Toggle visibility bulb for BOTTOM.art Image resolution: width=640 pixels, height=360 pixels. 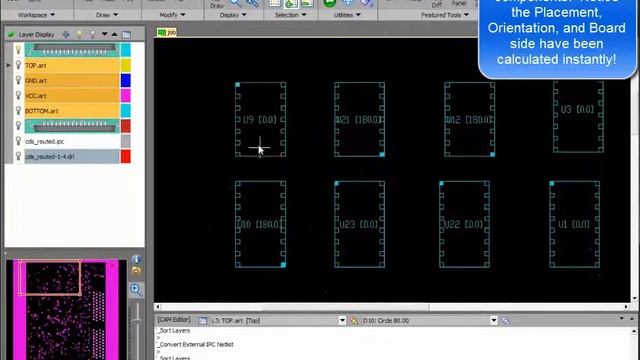click(18, 111)
